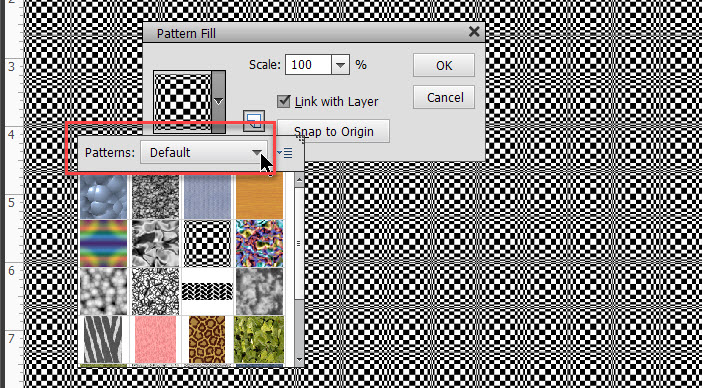Viewport: 702px width, 388px height.
Task: Choose the rainbow tie-dye pattern thumbnail
Action: tap(104, 243)
